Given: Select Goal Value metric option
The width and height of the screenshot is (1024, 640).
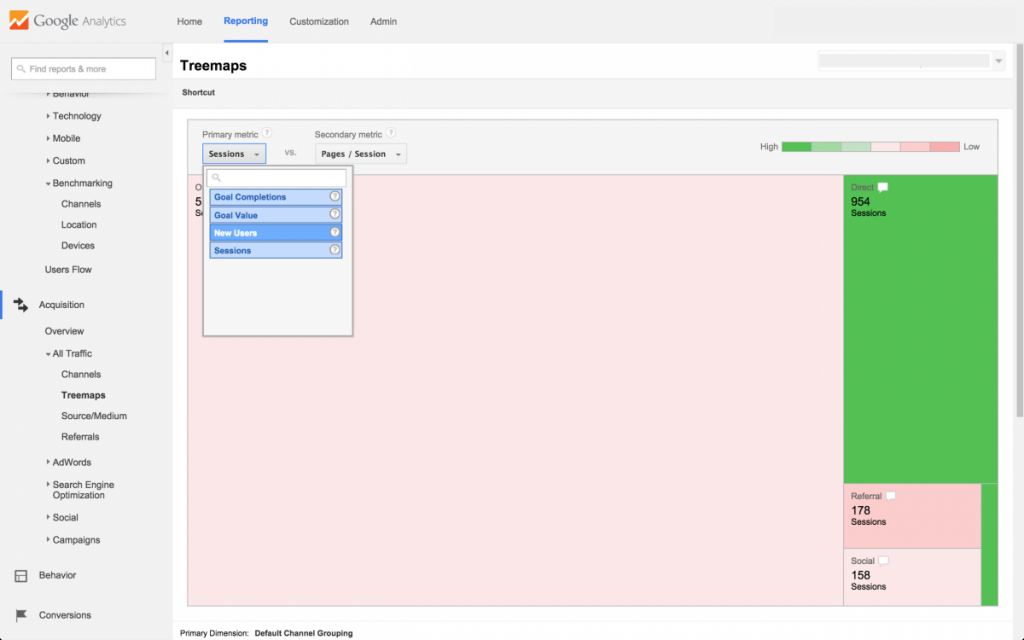Looking at the screenshot, I should (276, 214).
